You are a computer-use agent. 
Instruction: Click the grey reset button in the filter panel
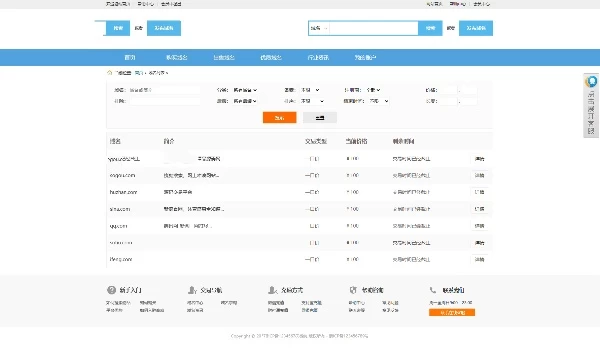pos(320,118)
